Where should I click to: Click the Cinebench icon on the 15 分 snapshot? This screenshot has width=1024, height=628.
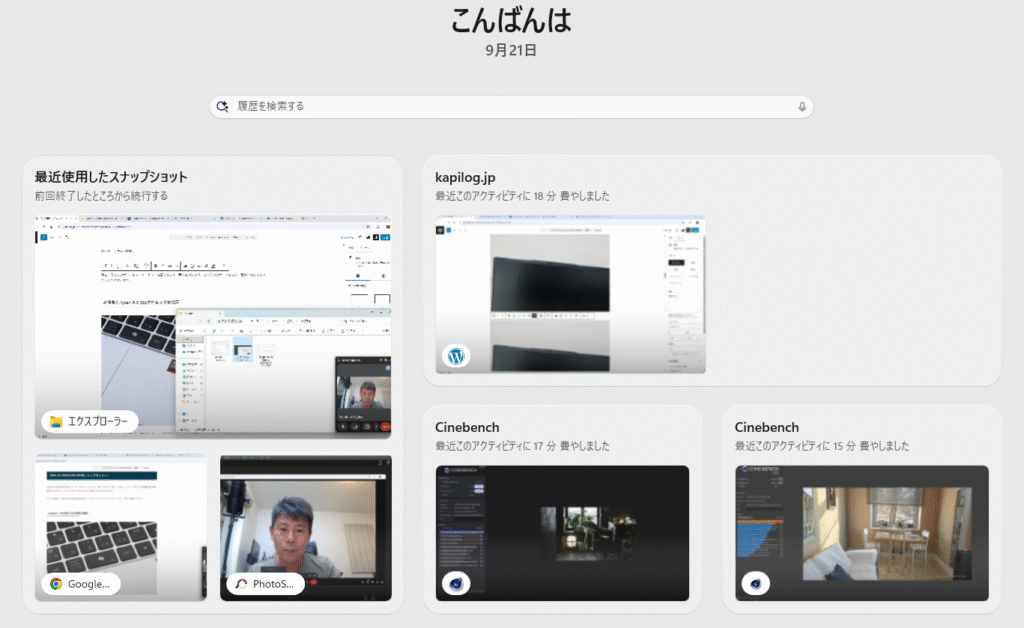coord(755,584)
